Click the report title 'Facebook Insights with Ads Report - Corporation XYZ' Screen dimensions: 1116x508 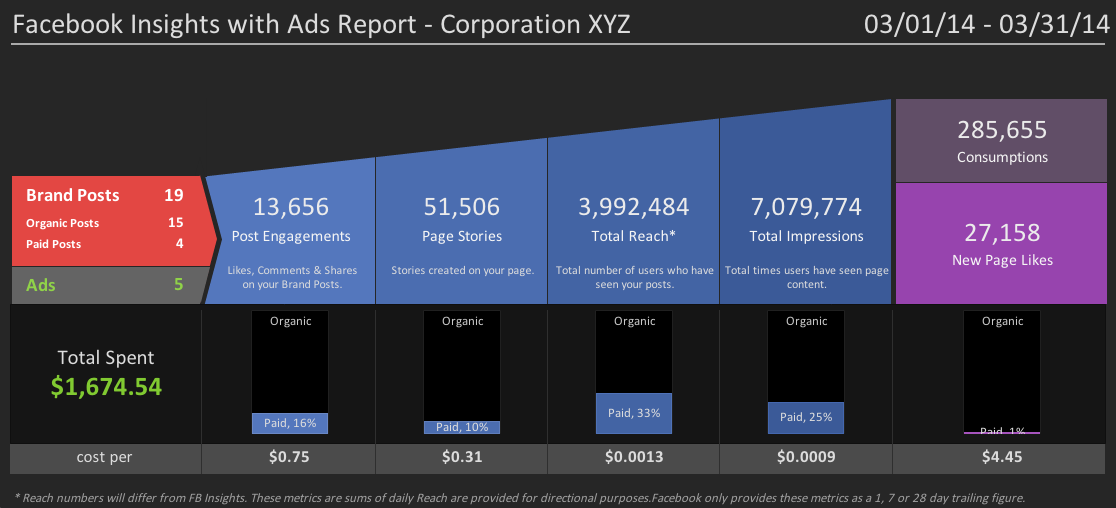(x=321, y=25)
